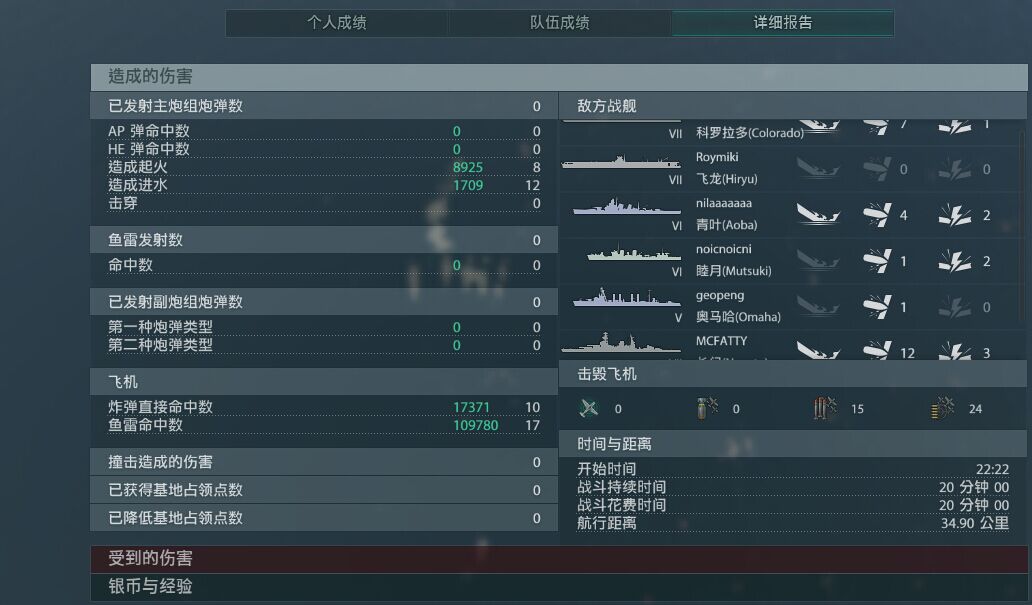Select the 详细报告 tab

click(x=783, y=23)
